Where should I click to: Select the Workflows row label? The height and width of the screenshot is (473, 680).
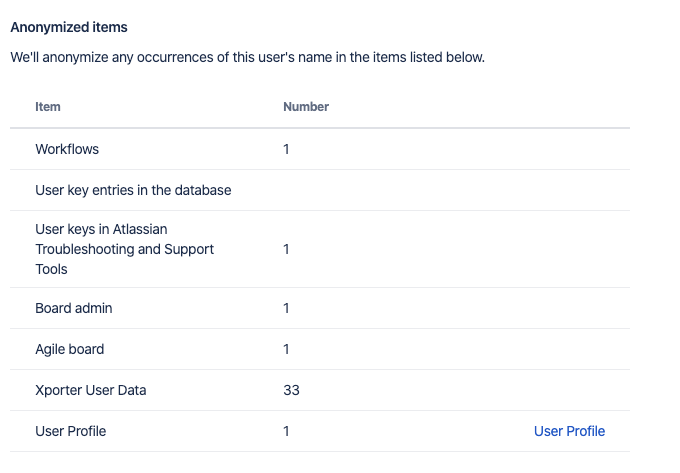pos(67,149)
